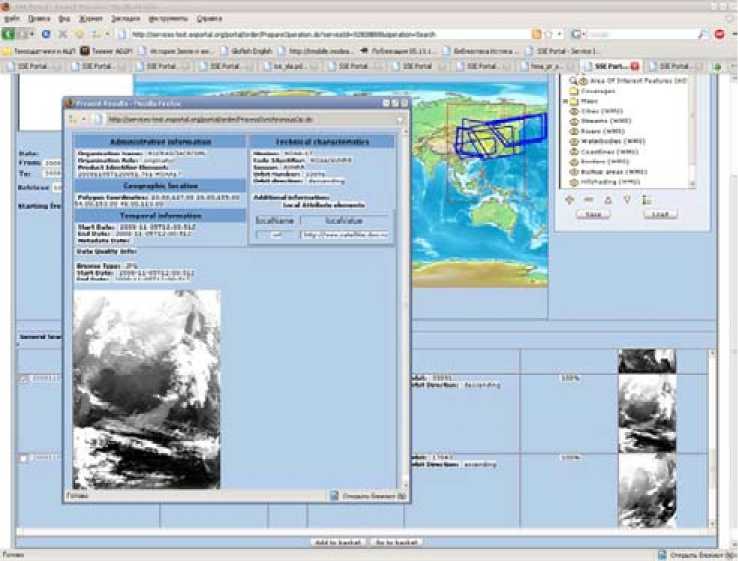
Task: Click the magnifier icon beside Area Of Interest Features
Action: (573, 81)
